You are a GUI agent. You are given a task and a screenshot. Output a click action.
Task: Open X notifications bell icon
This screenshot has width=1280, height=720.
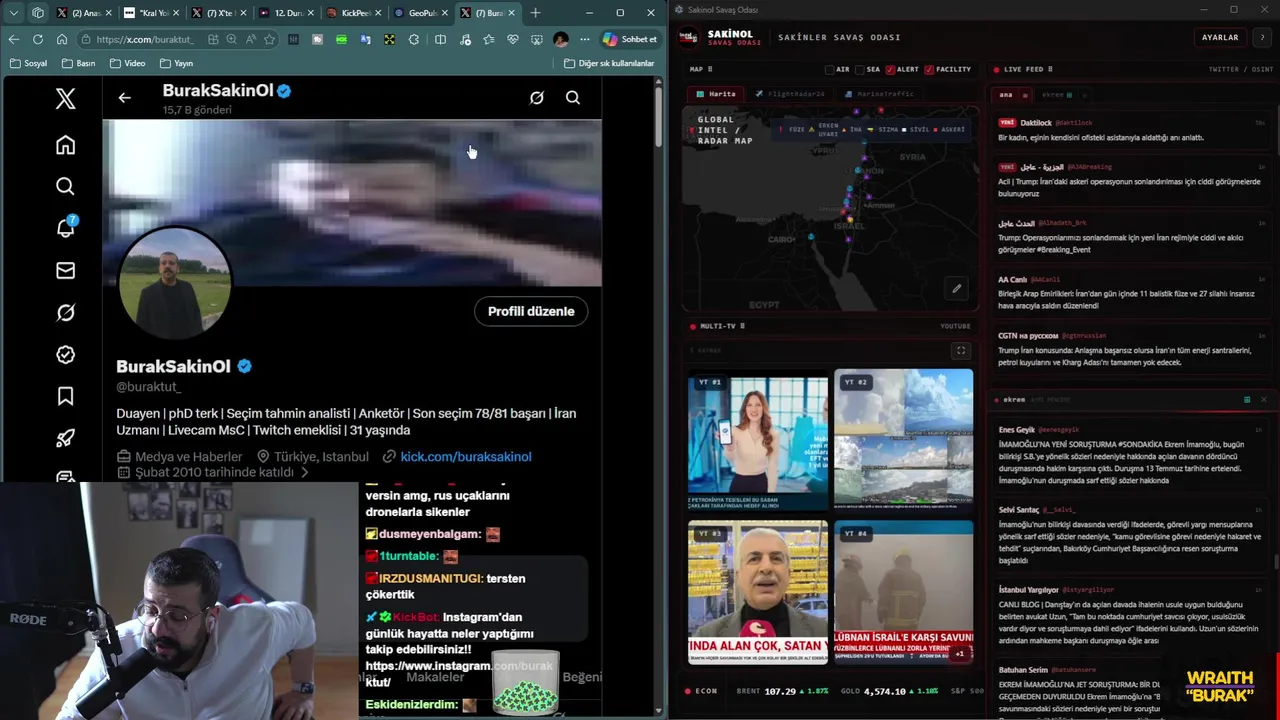(65, 228)
